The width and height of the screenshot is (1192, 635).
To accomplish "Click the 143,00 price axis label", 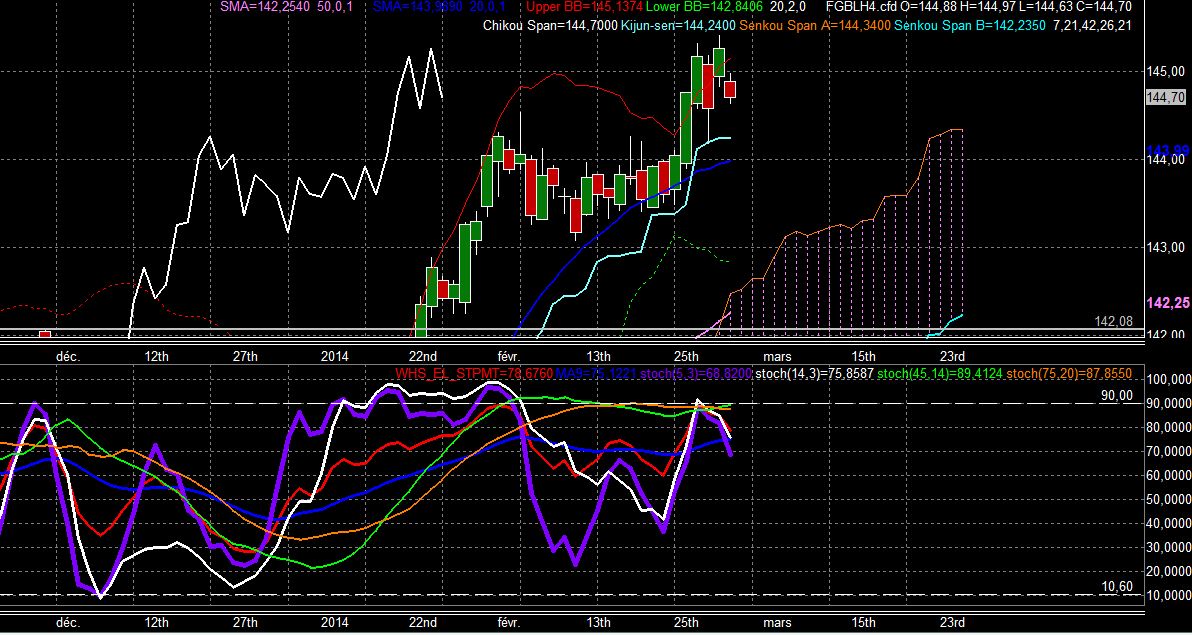I will point(1165,247).
